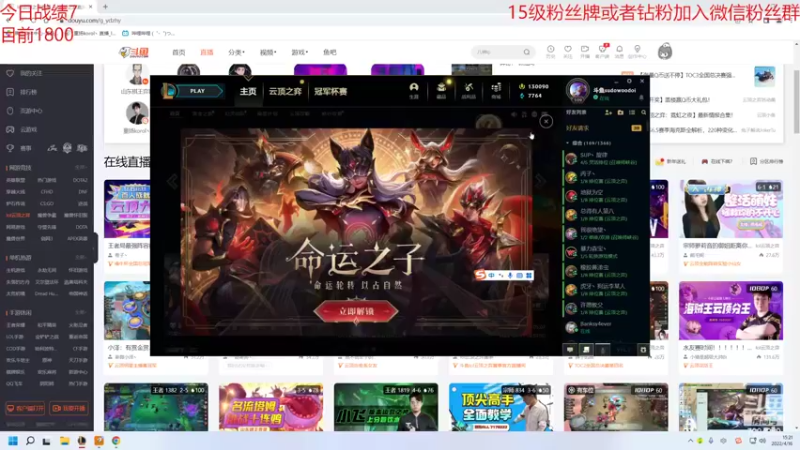
Task: Select friend Bankey4ever in friends list
Action: 604,327
